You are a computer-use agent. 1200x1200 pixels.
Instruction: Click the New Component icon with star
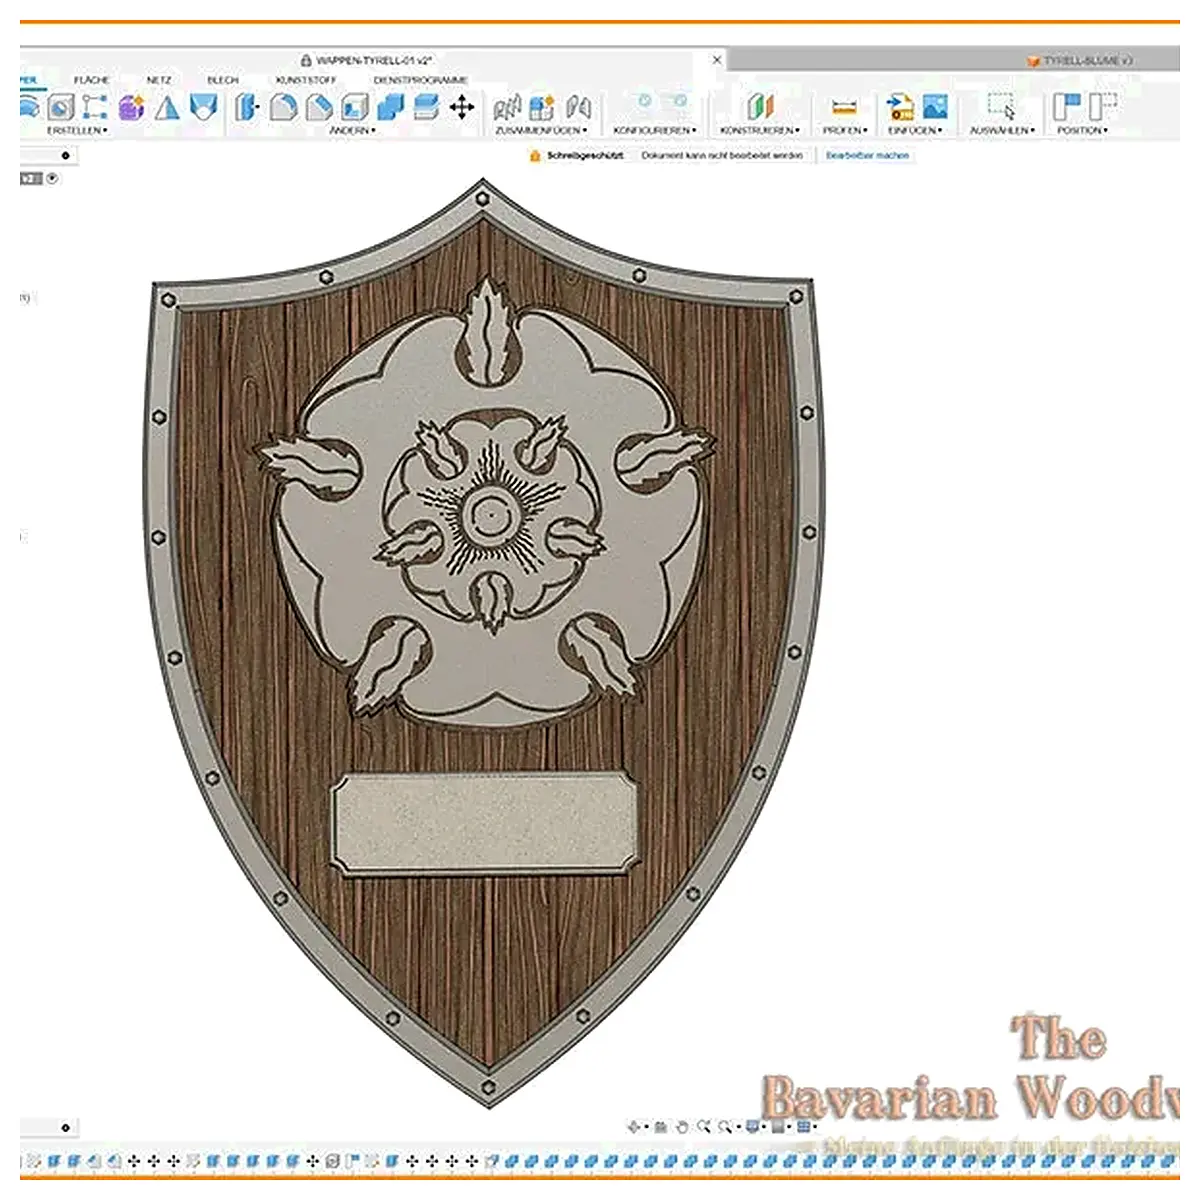tap(542, 107)
